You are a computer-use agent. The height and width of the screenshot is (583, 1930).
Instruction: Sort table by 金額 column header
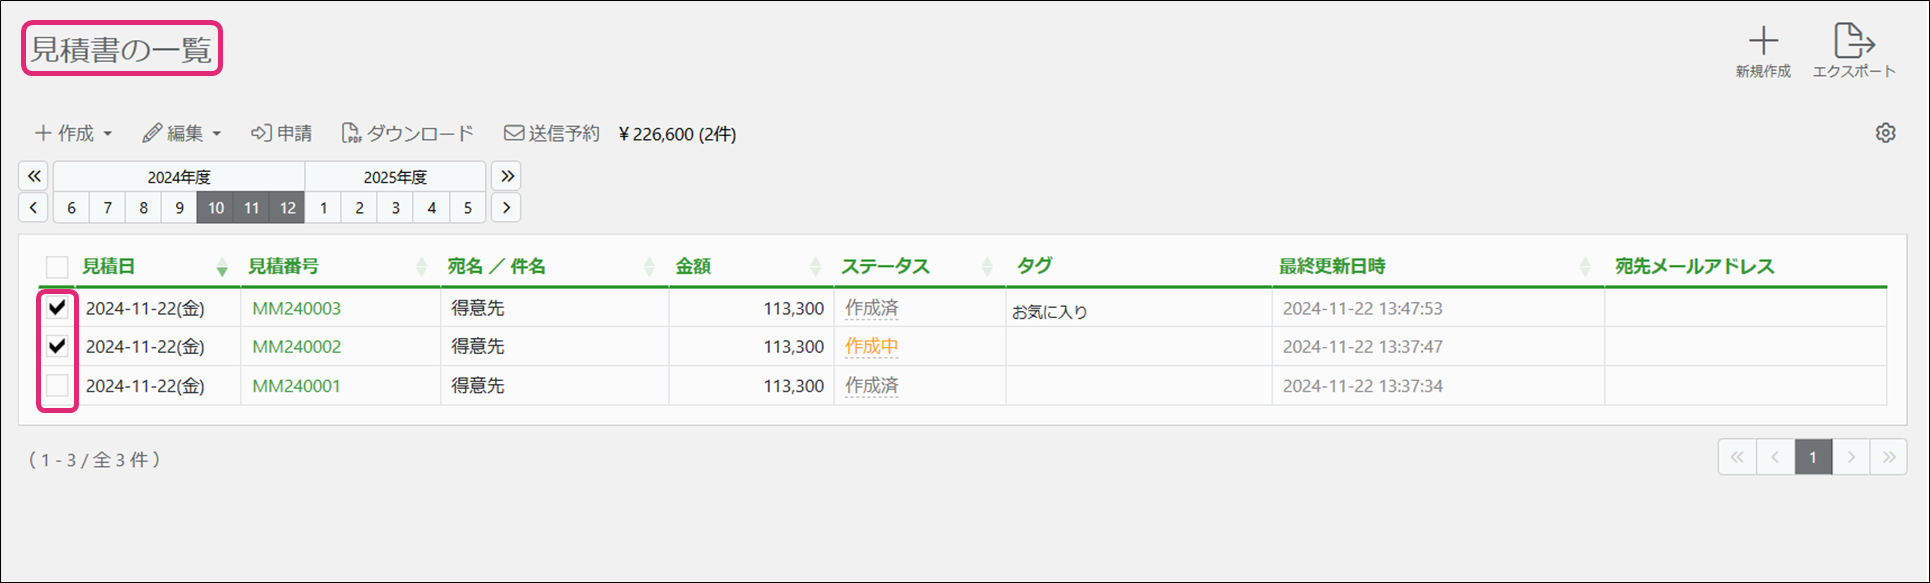pyautogui.click(x=693, y=266)
